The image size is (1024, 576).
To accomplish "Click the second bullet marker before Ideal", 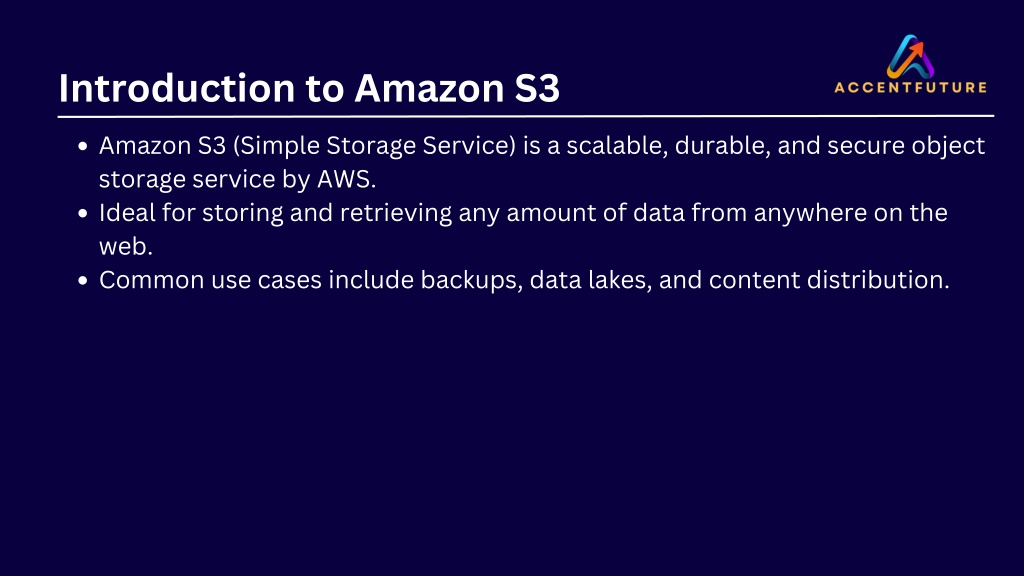I will click(x=82, y=214).
